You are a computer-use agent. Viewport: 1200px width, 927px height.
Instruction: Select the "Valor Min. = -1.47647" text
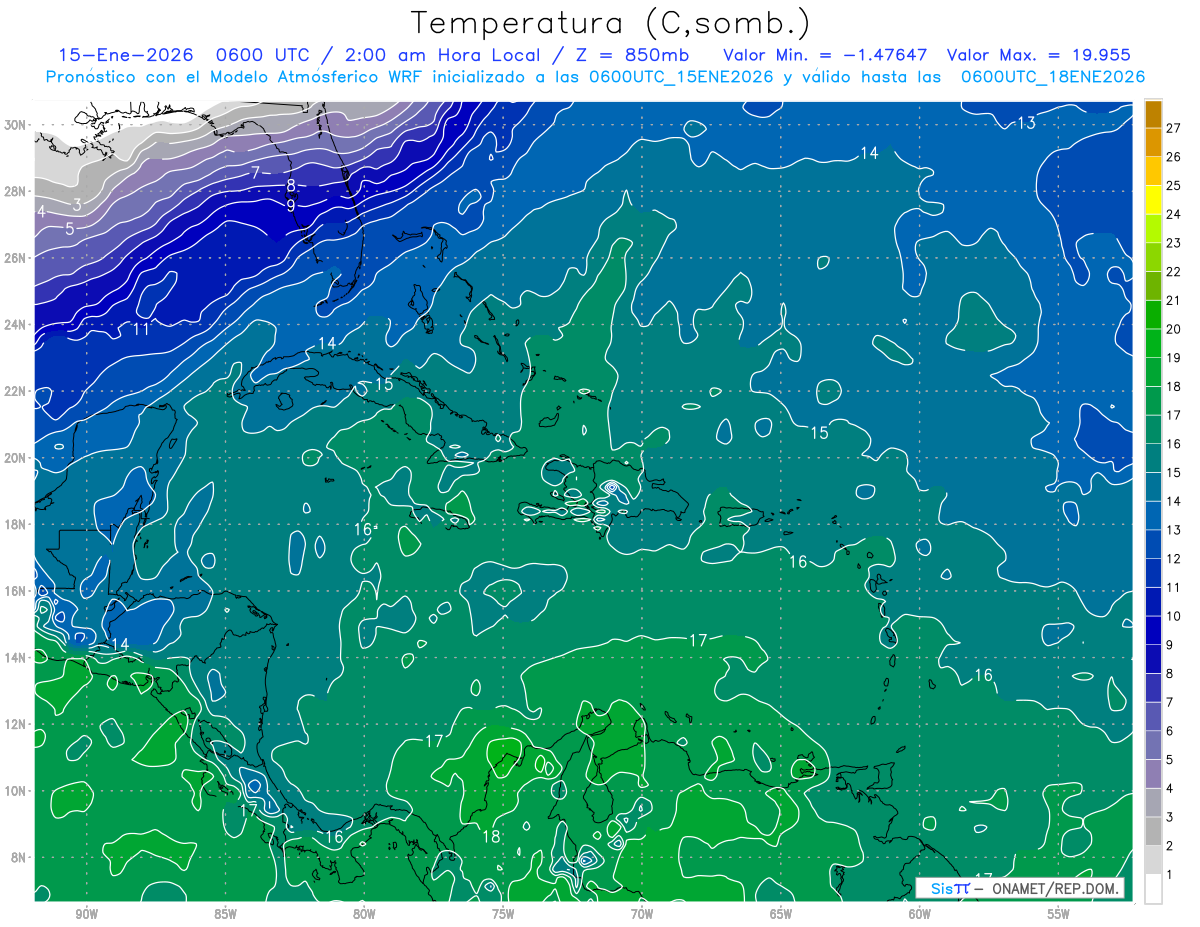click(825, 56)
